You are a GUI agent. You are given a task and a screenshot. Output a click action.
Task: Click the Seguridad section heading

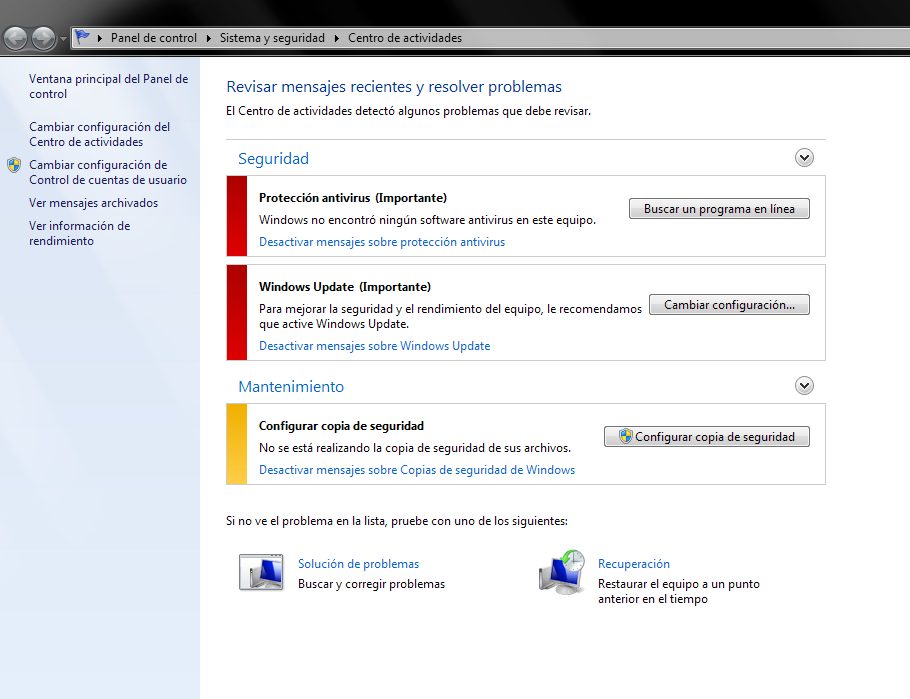273,158
